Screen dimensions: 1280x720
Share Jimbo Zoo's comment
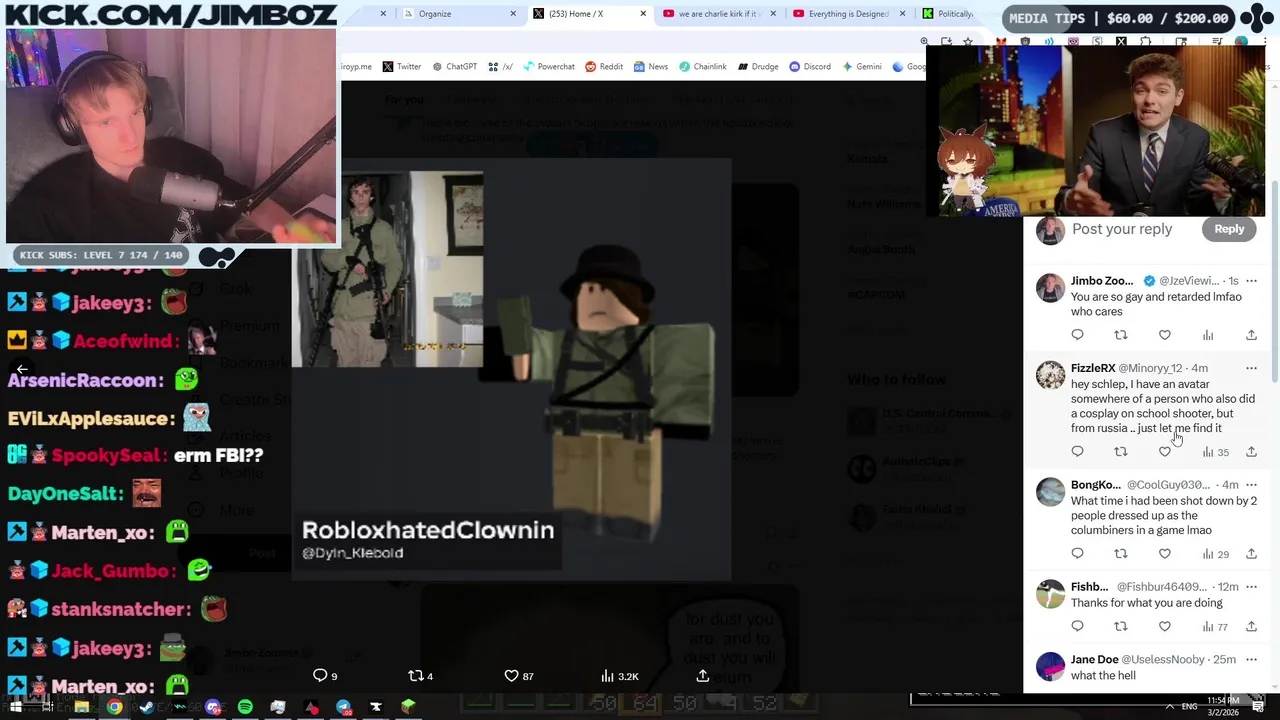tap(1251, 335)
